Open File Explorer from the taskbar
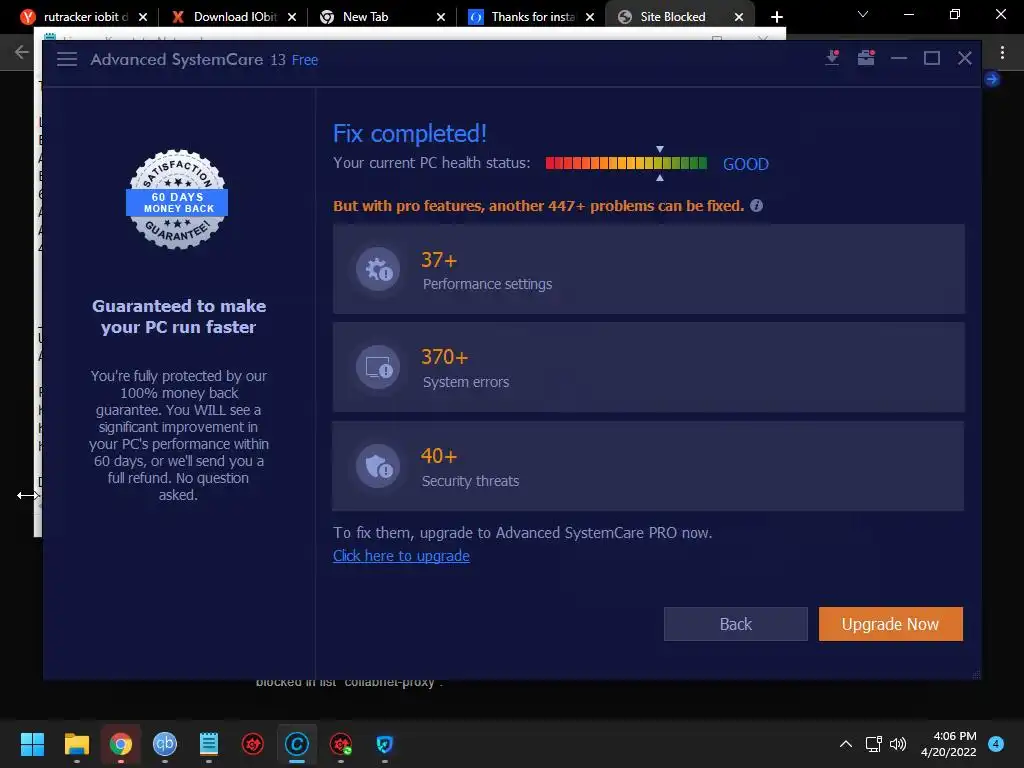Screen dimensions: 1024x768 click(76, 744)
